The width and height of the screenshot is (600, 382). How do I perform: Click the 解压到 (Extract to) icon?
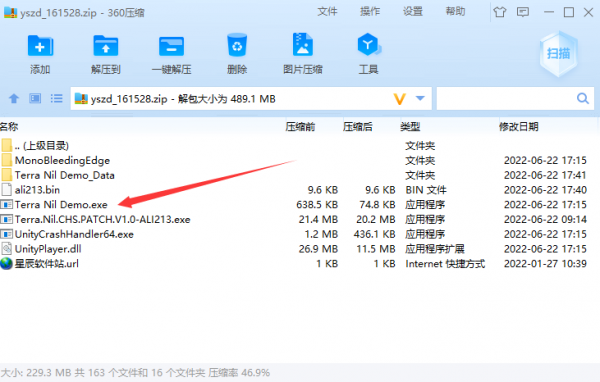coord(106,46)
